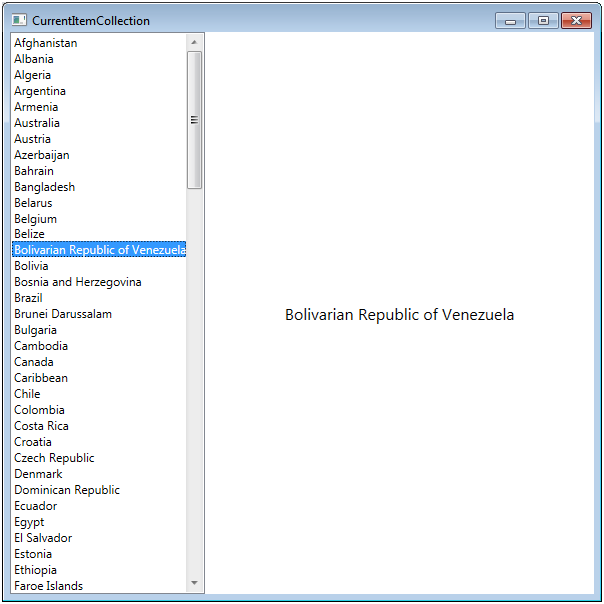The image size is (604, 604).
Task: Select Albania in the list
Action: (99, 59)
